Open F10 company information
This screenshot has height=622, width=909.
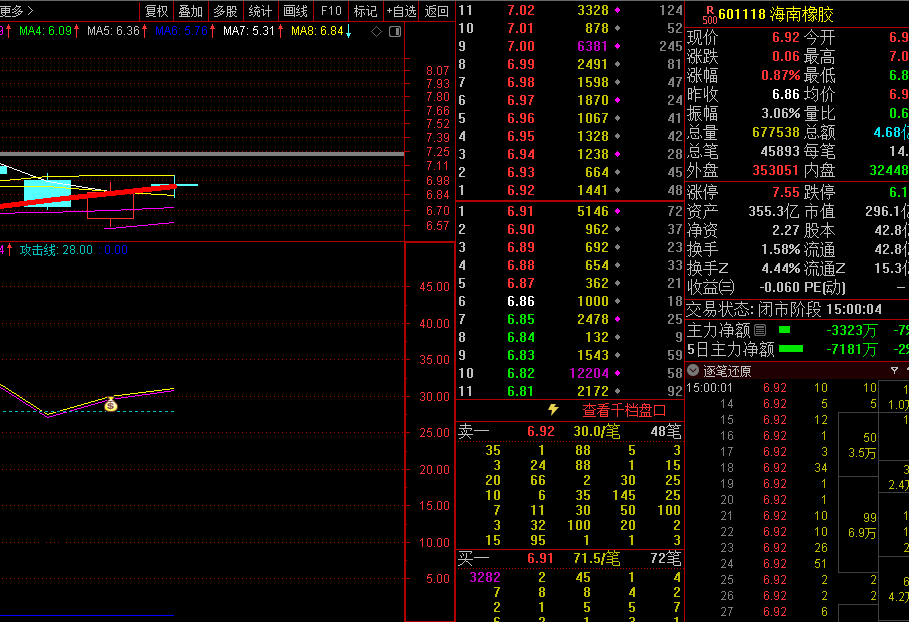(330, 11)
